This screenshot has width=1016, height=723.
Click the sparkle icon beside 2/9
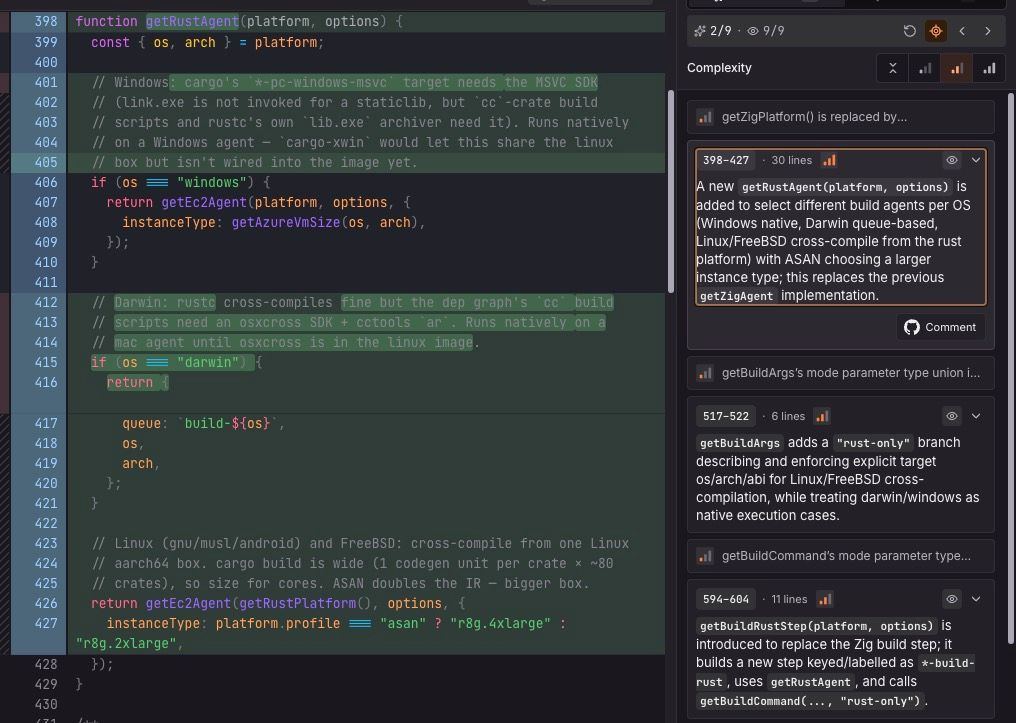pos(699,31)
